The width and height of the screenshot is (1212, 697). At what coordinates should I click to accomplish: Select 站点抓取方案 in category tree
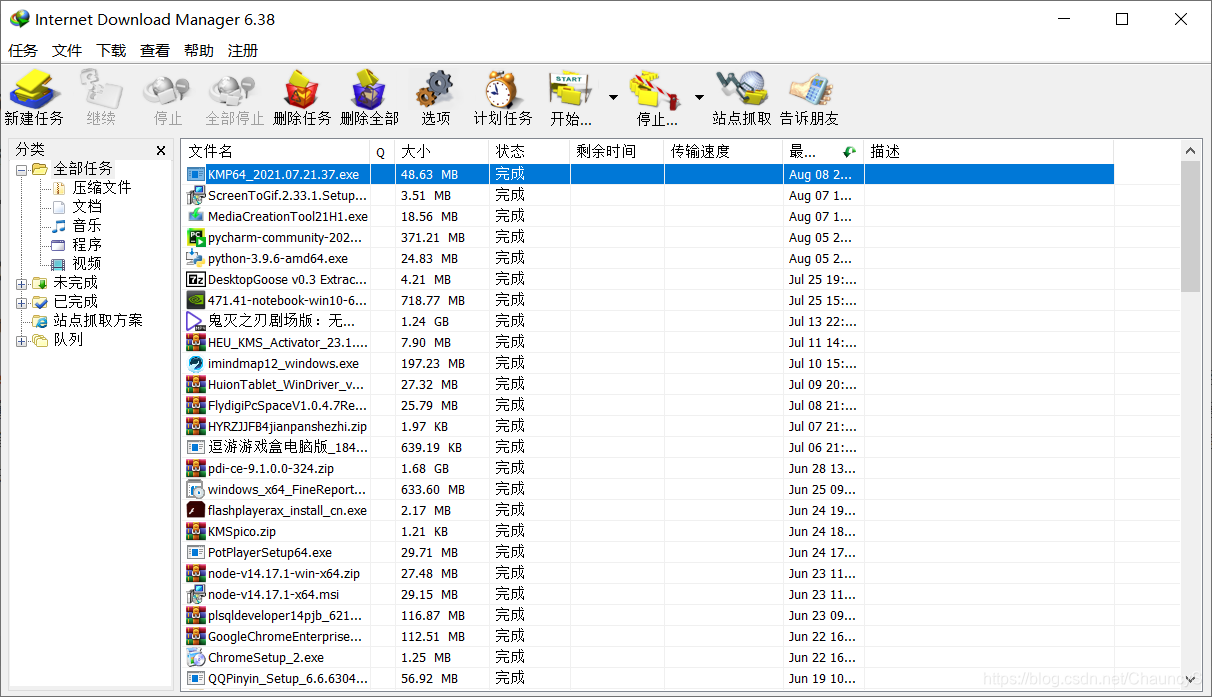pos(98,321)
